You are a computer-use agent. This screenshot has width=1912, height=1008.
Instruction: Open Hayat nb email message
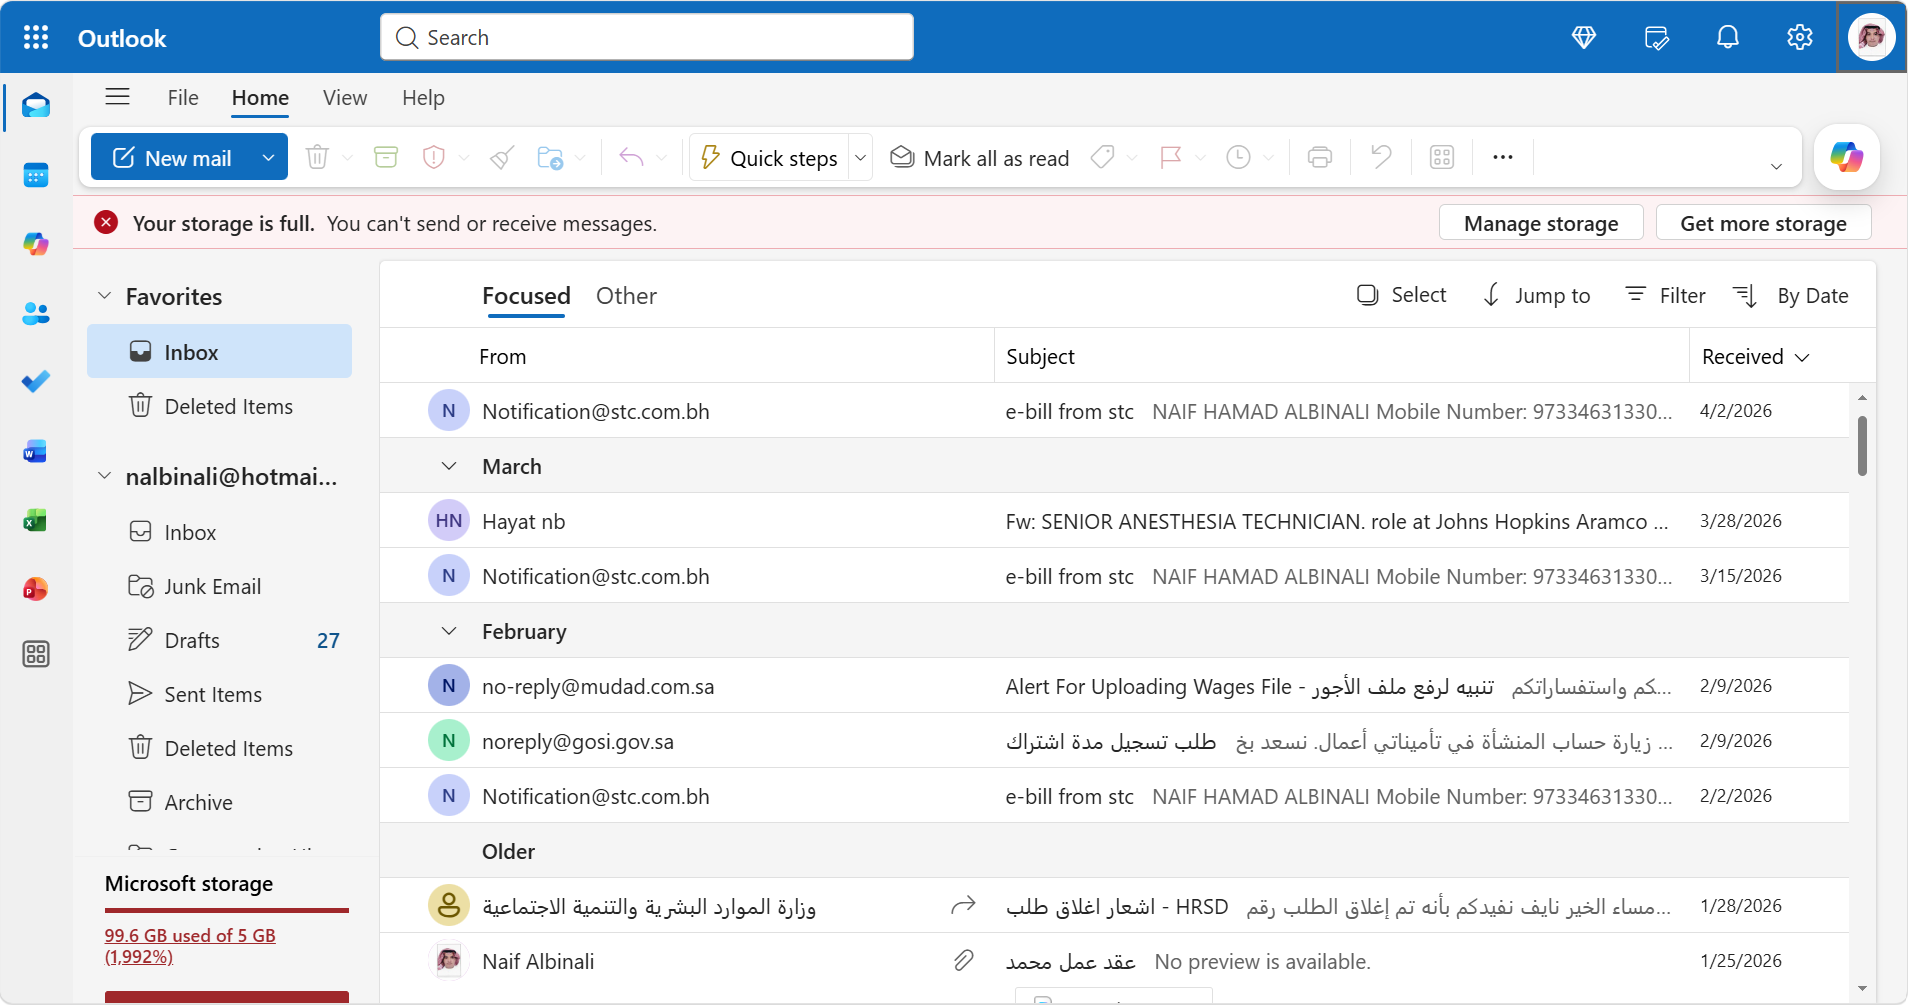point(1114,521)
